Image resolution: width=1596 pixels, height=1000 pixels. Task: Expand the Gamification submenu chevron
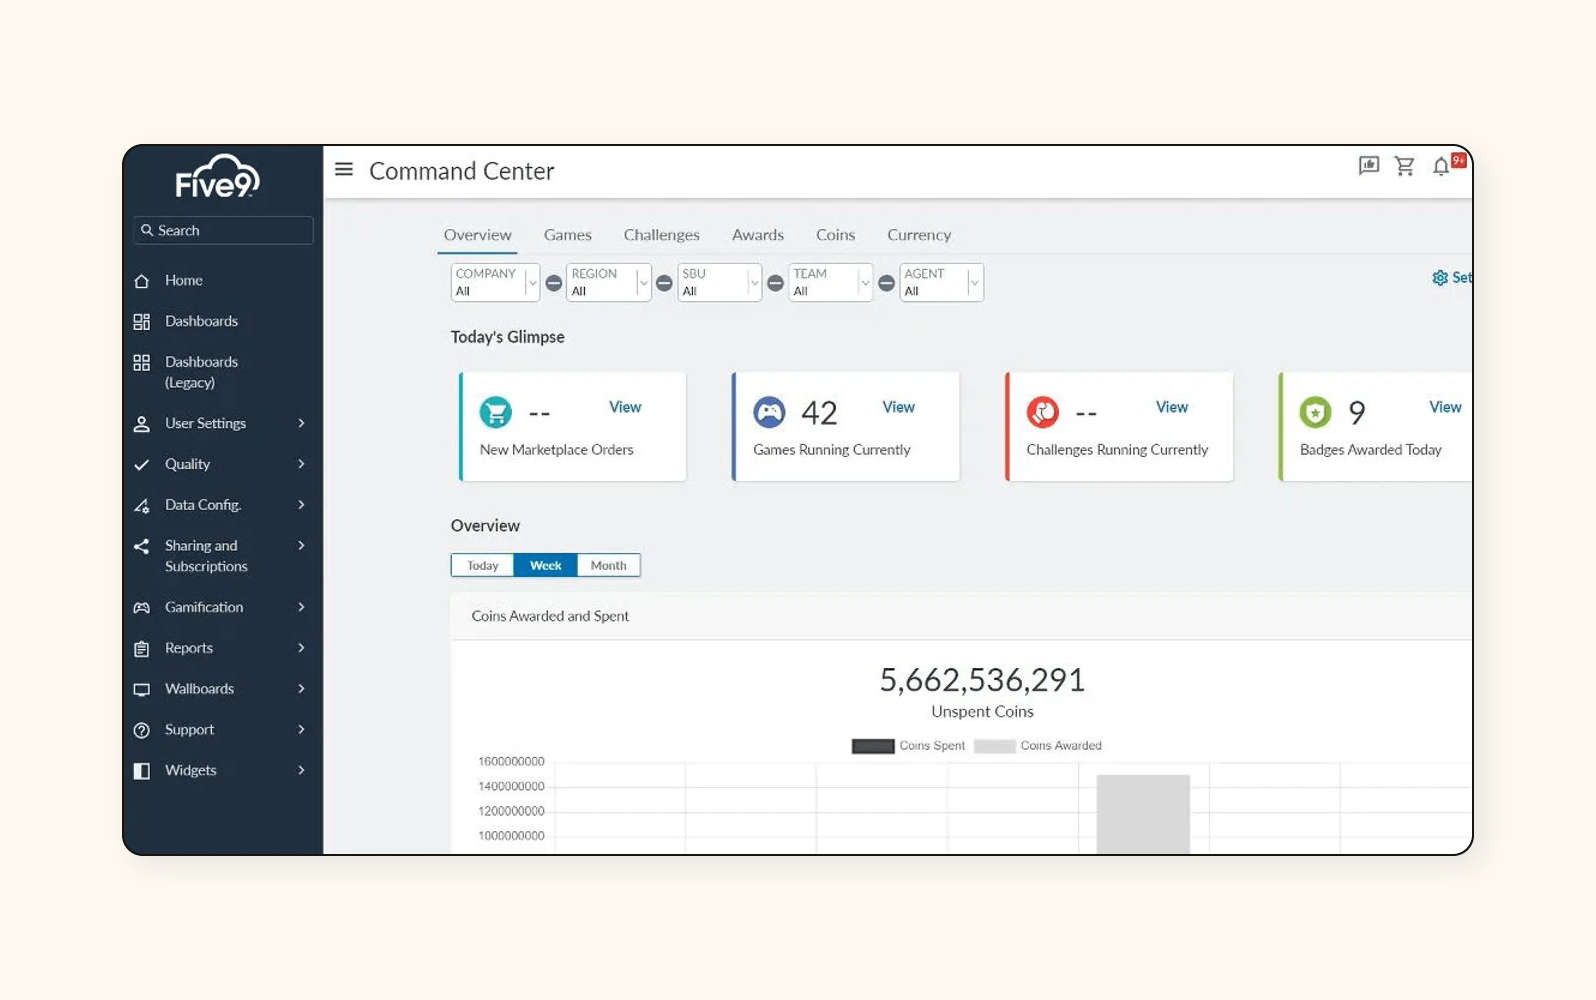[301, 608]
